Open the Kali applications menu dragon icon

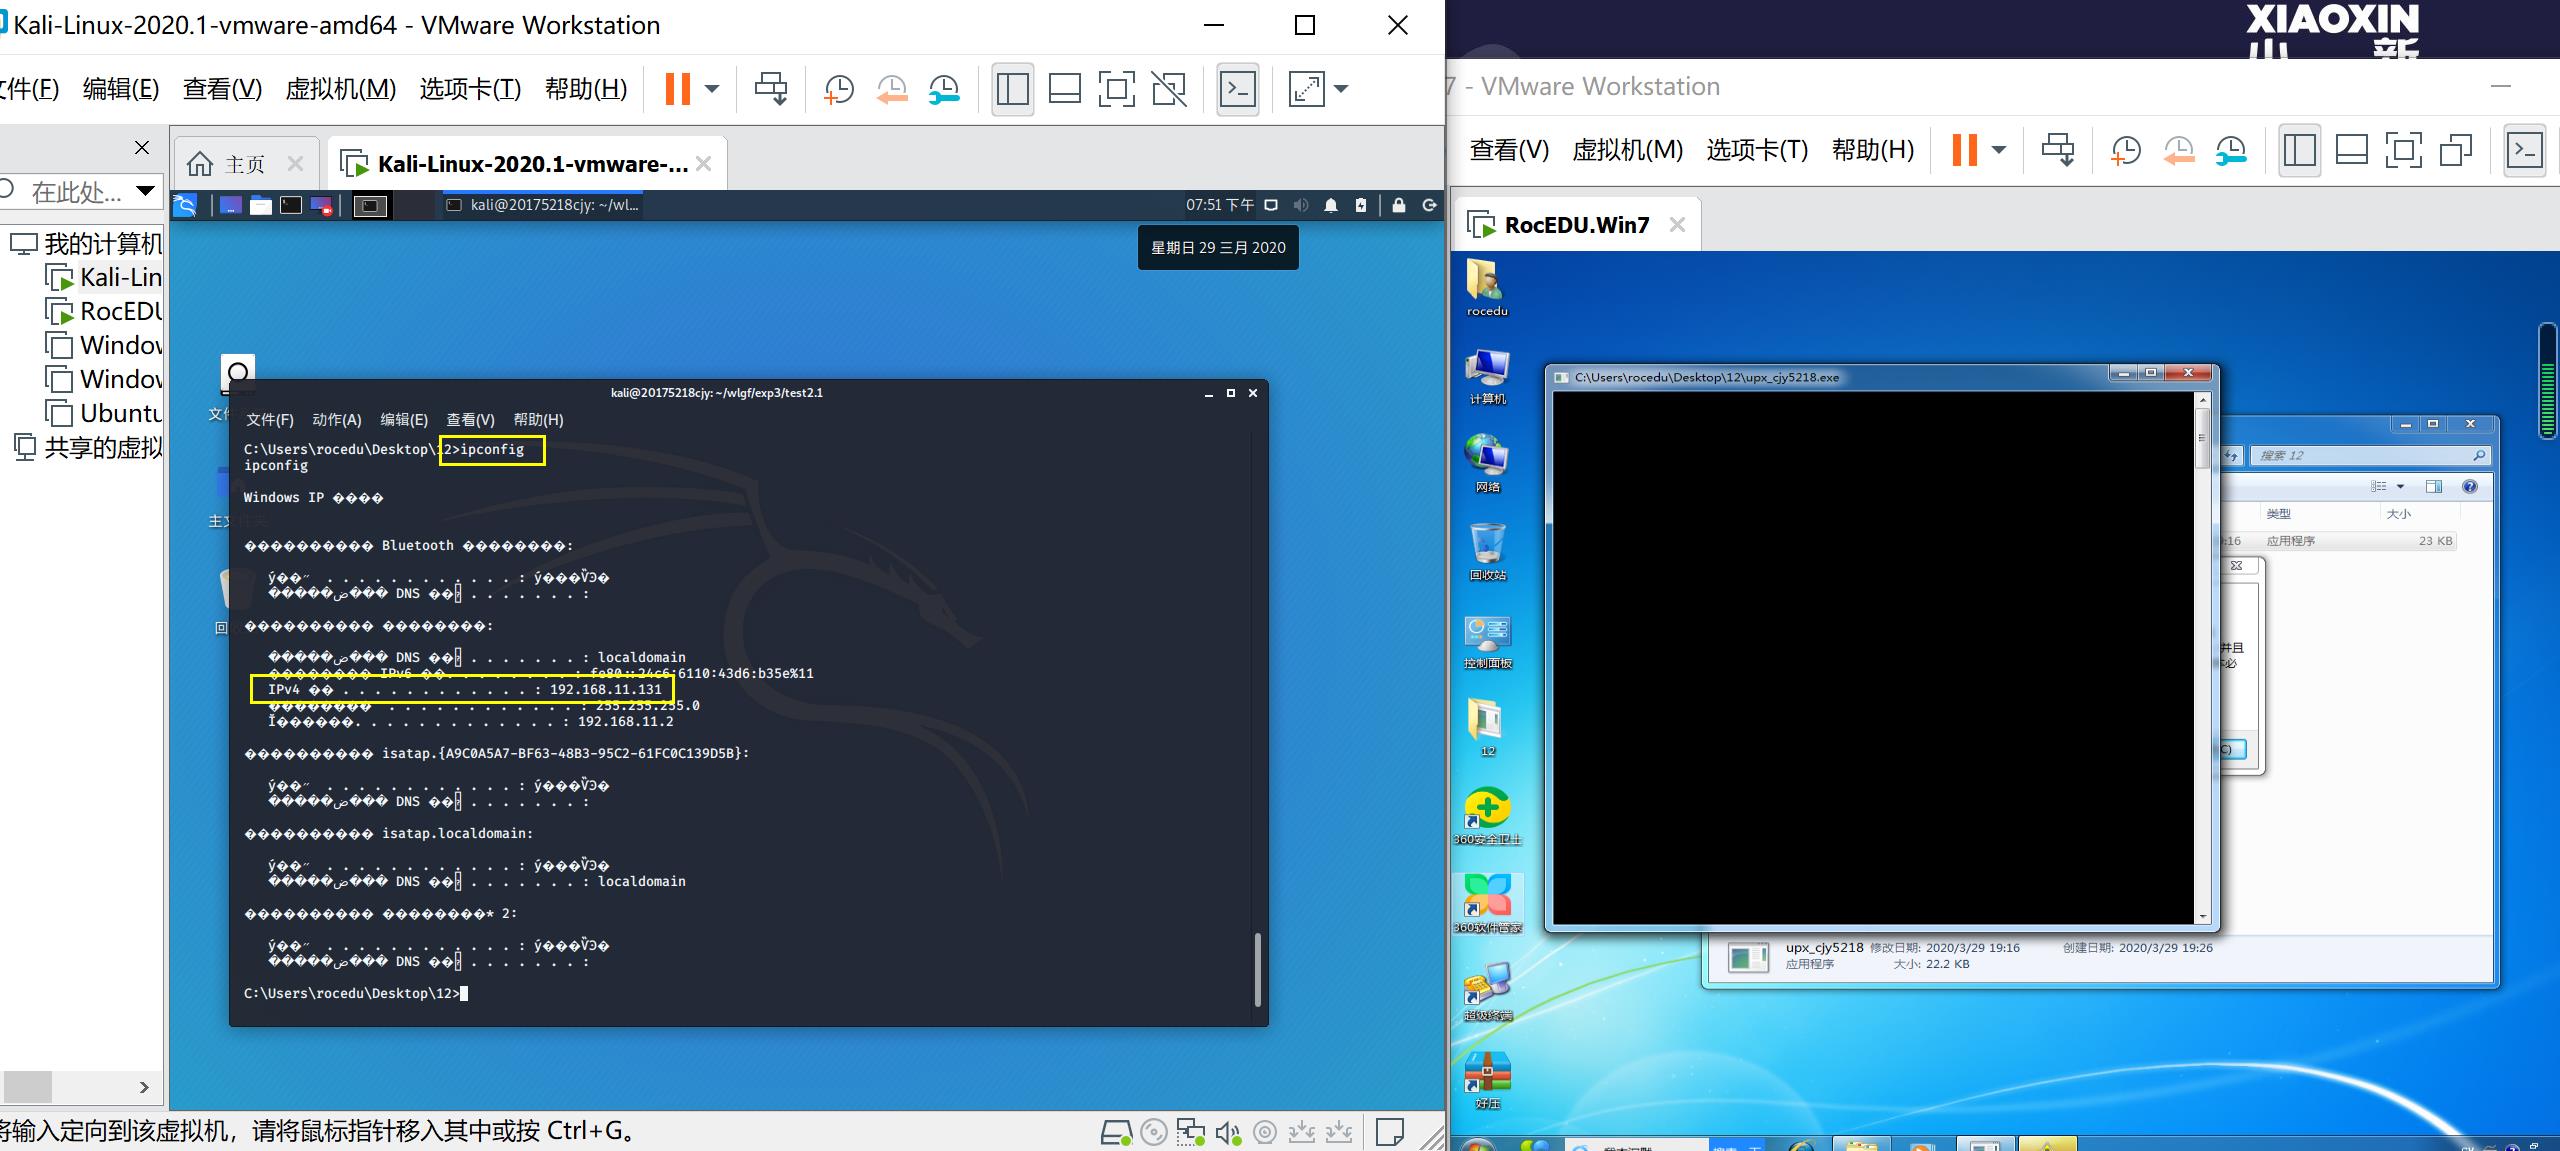[x=185, y=205]
